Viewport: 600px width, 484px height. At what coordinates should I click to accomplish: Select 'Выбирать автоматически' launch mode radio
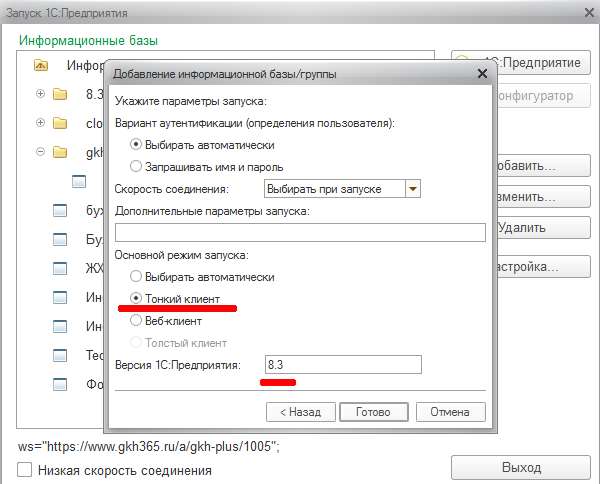(x=135, y=277)
